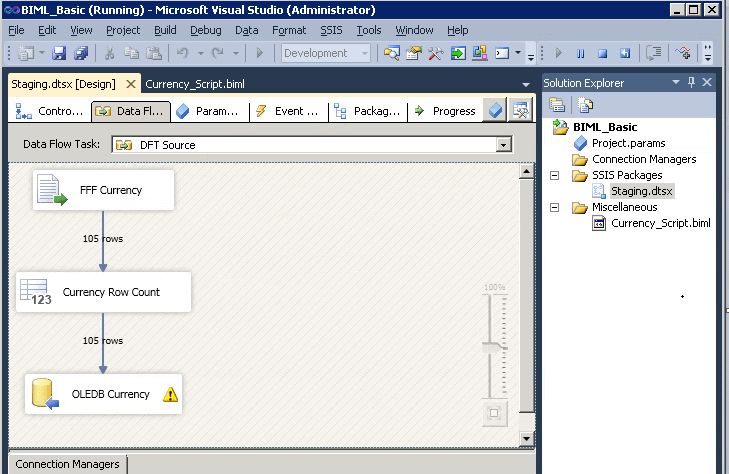
Task: Select Connection Managers folder in Solution Explorer
Action: [x=644, y=159]
